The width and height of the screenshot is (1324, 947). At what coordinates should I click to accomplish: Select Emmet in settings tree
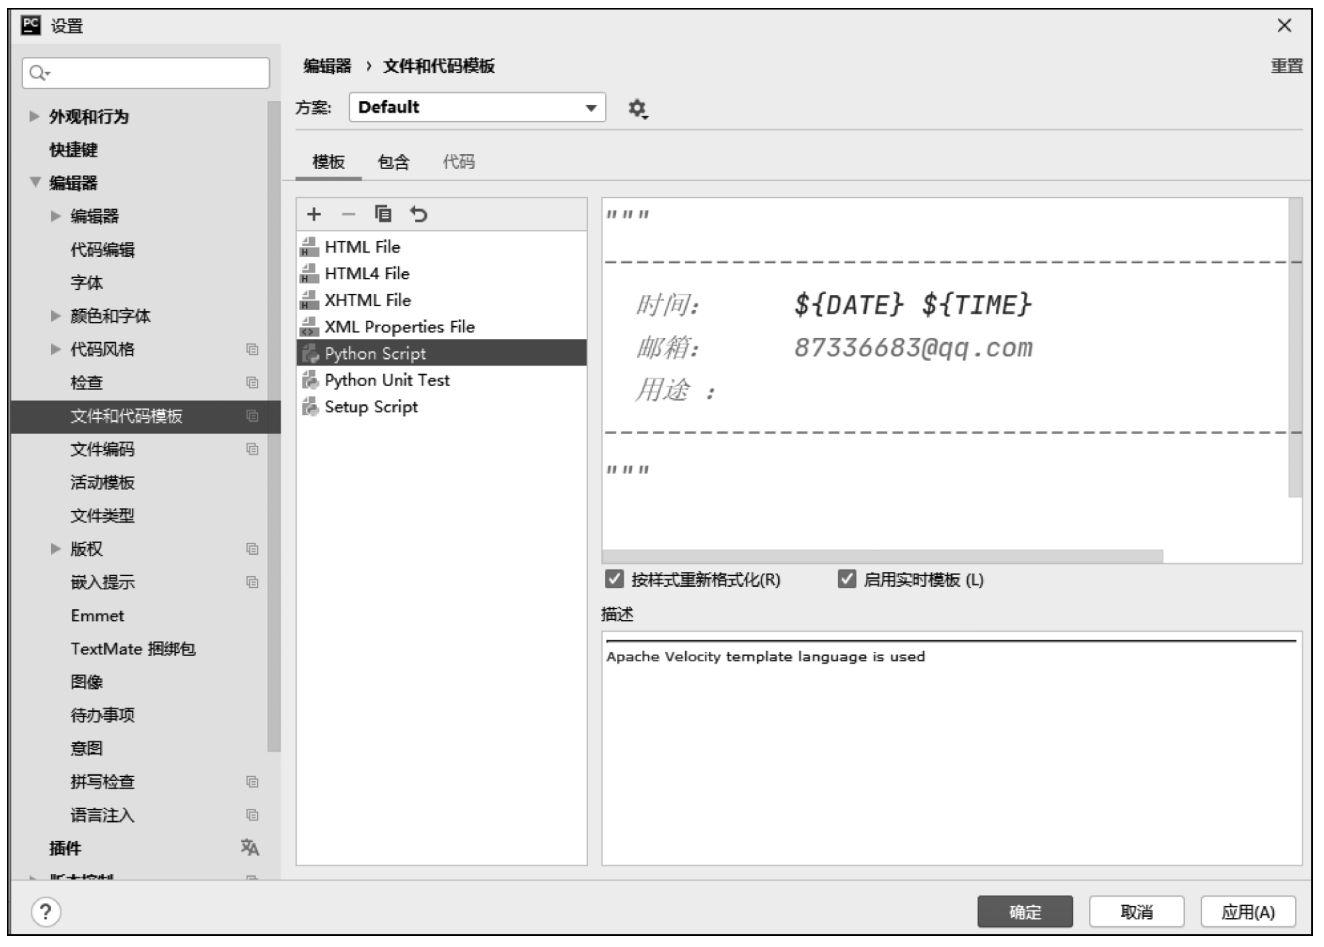(98, 616)
